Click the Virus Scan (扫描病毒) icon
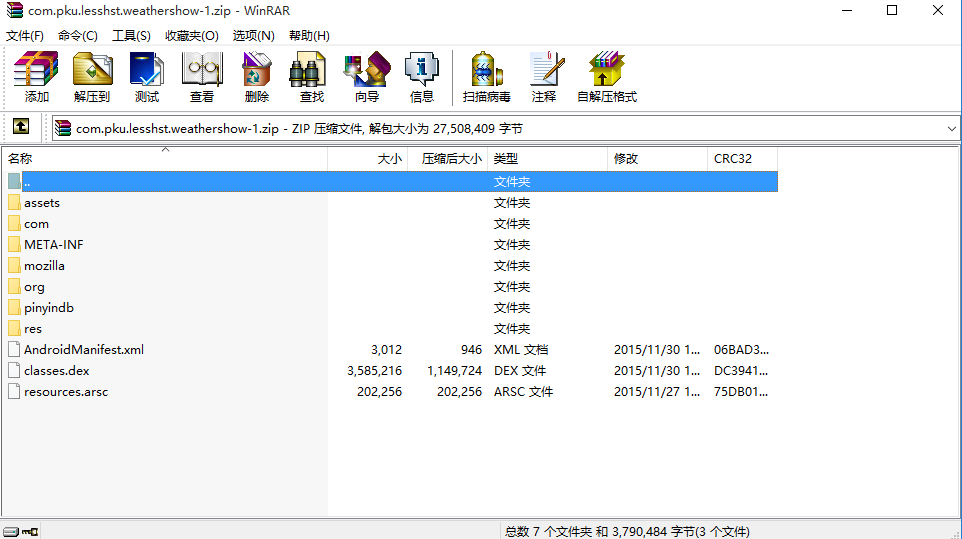The height and width of the screenshot is (539, 962). (487, 77)
